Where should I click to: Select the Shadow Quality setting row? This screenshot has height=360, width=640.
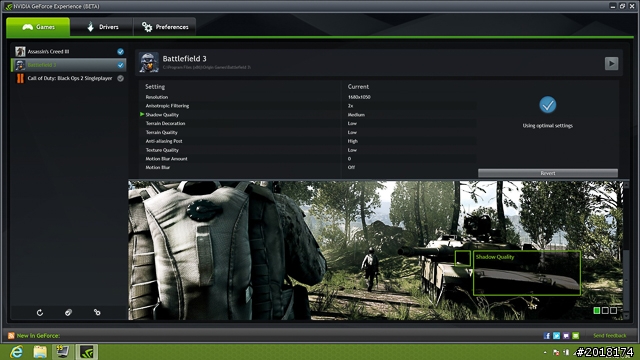[308, 115]
